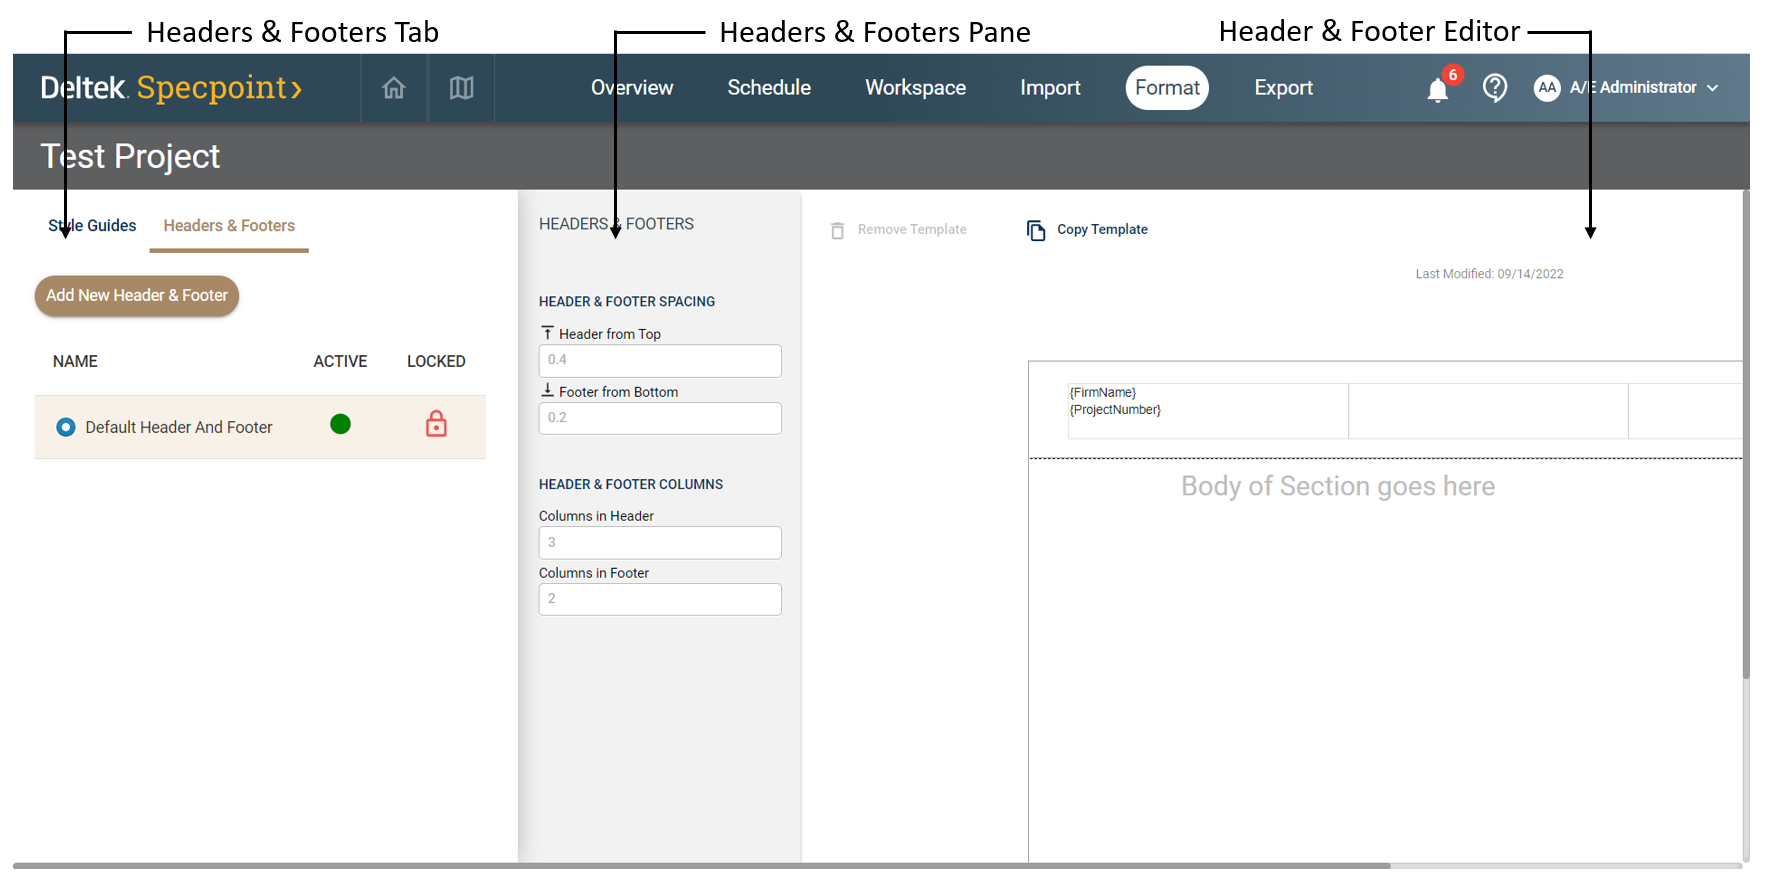Select Default Header And Footer radio button
Viewport: 1767px width, 883px height.
click(x=66, y=427)
